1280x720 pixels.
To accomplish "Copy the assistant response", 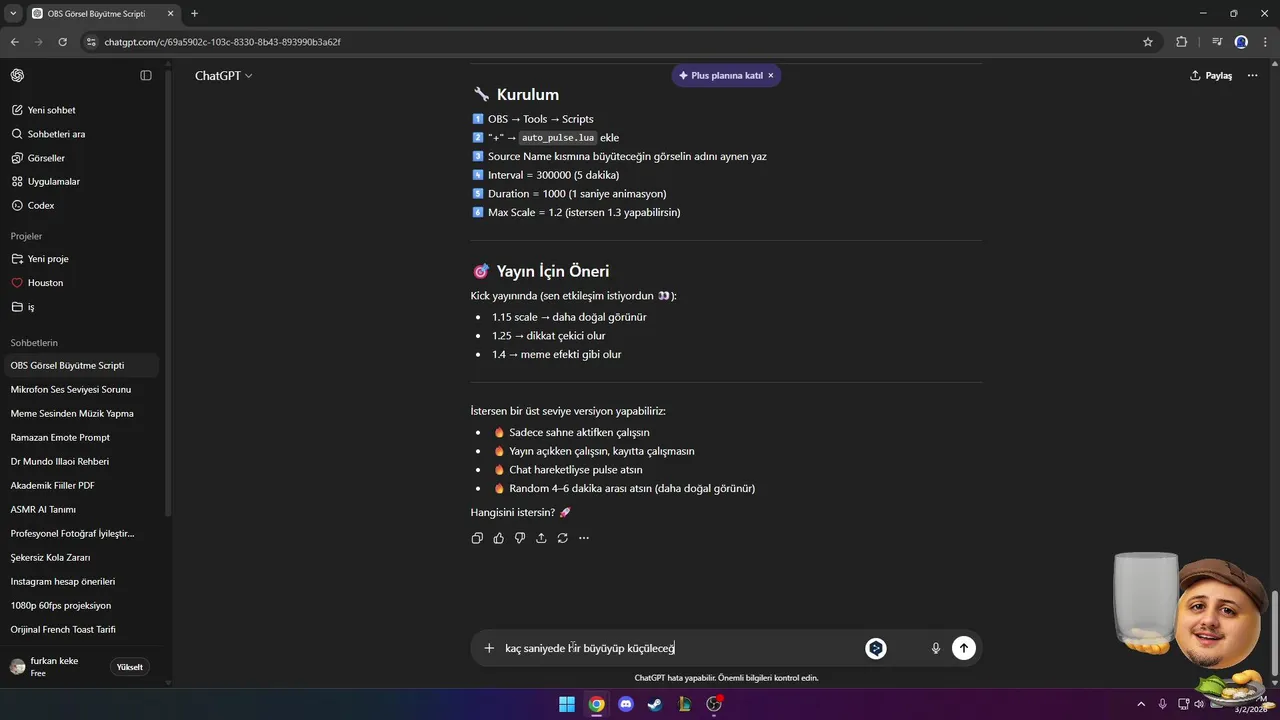I will [477, 538].
